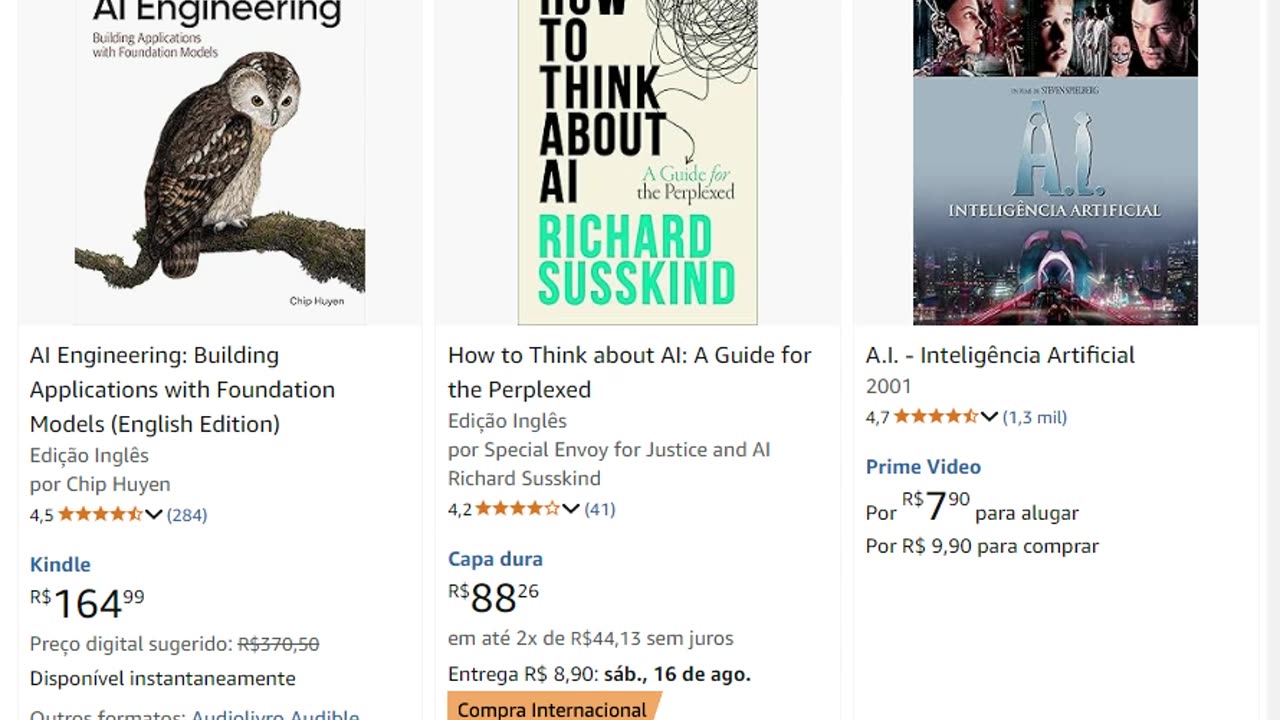Open the A.I. Inteligência Artificial movie poster
The height and width of the screenshot is (720, 1280).
point(1055,160)
